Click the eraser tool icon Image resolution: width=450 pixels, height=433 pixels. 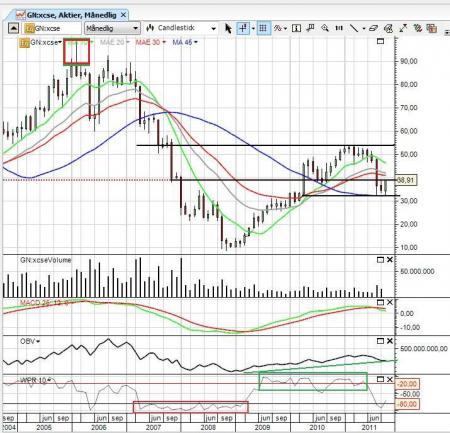373,28
